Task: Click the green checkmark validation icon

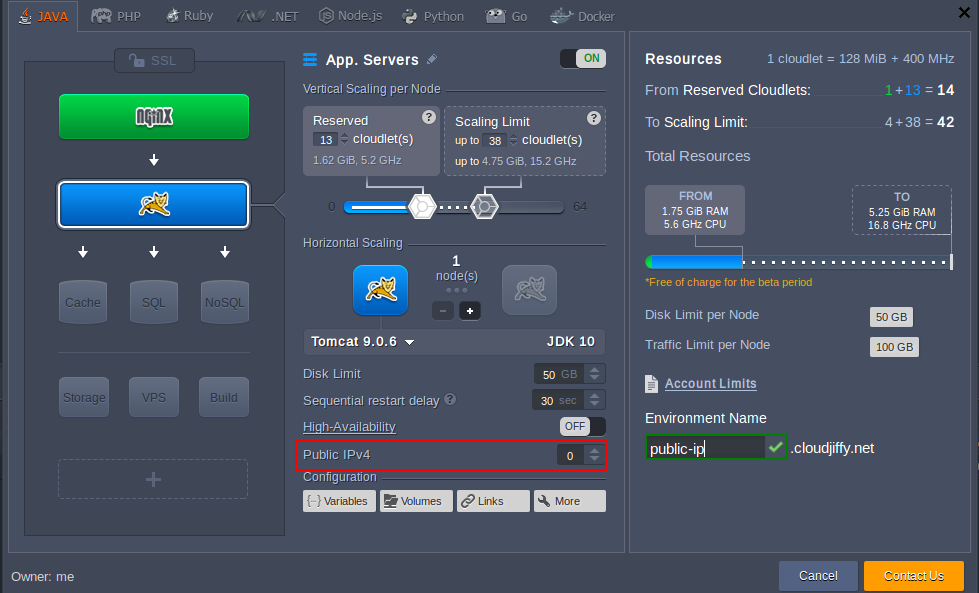Action: (x=775, y=448)
